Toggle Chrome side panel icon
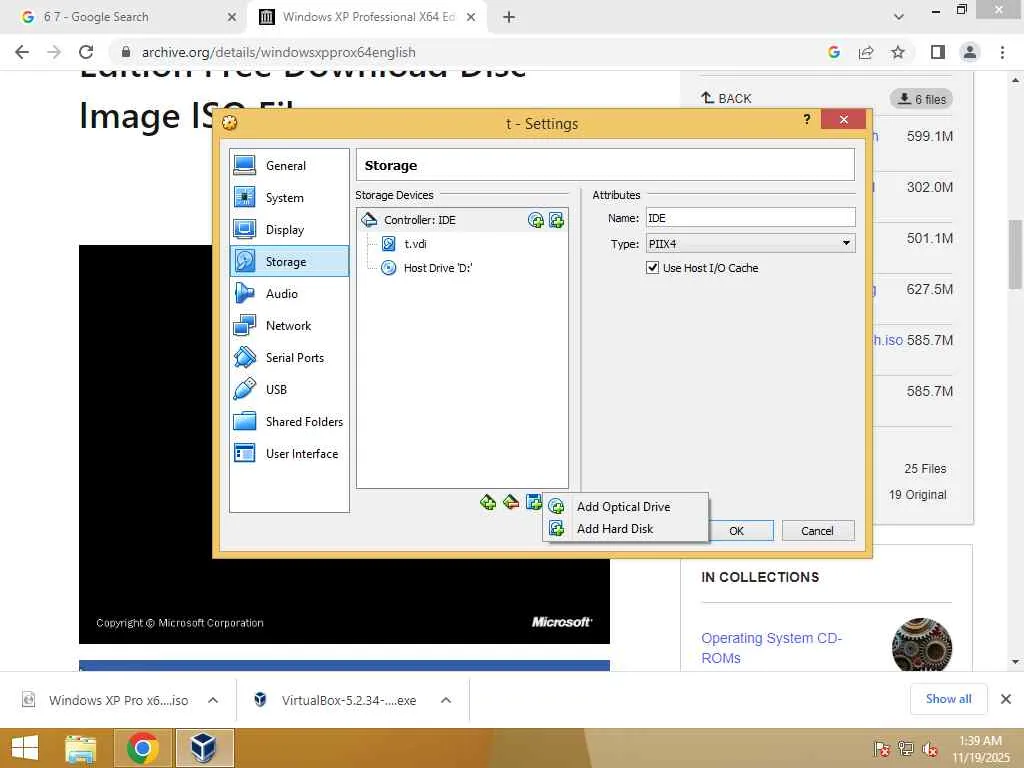 (x=938, y=52)
